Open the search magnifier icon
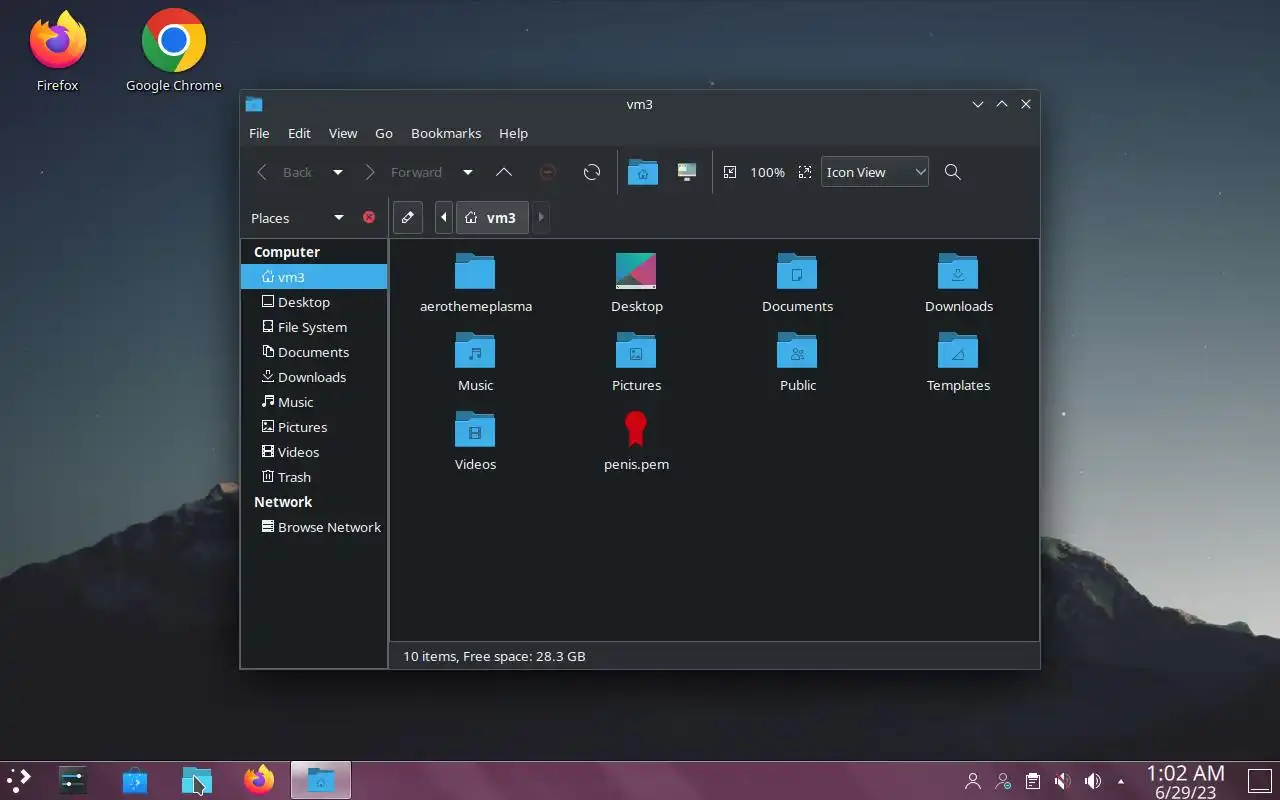 (953, 172)
